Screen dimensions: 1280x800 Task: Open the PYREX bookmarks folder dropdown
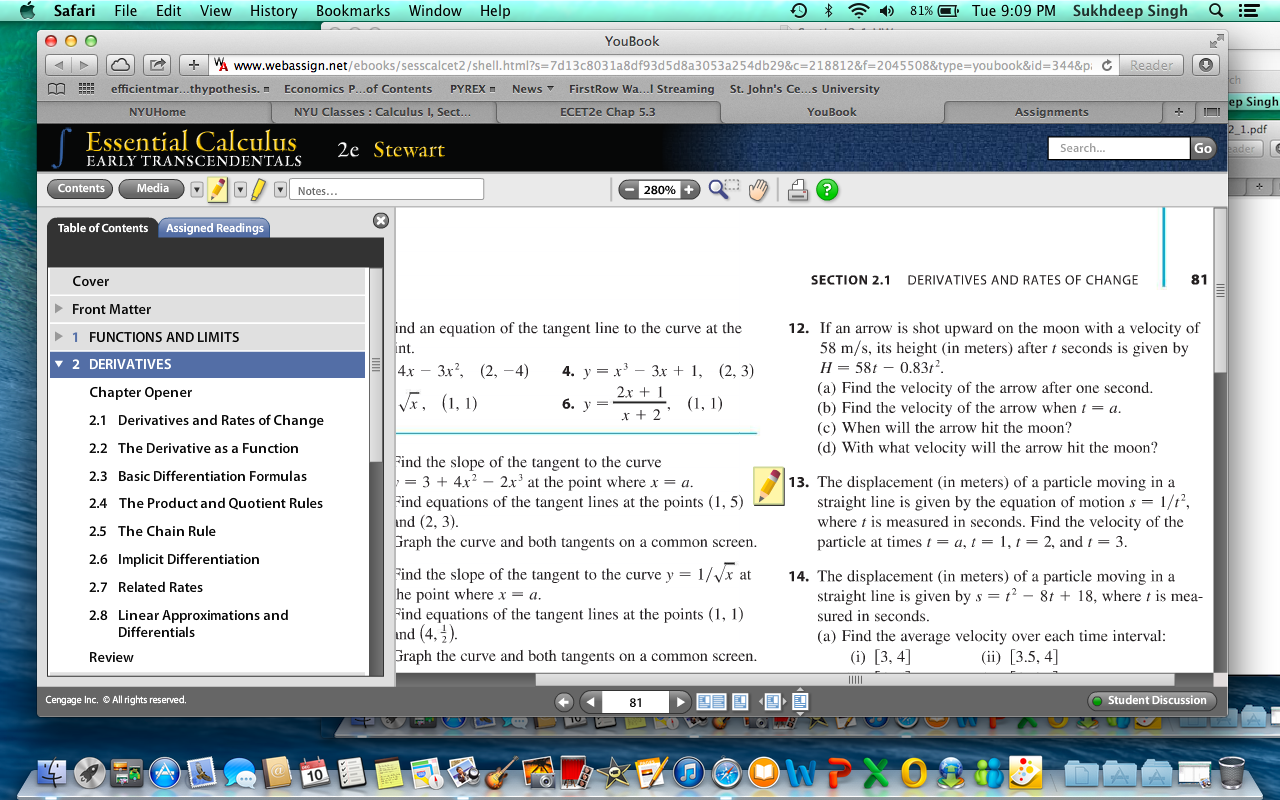473,89
